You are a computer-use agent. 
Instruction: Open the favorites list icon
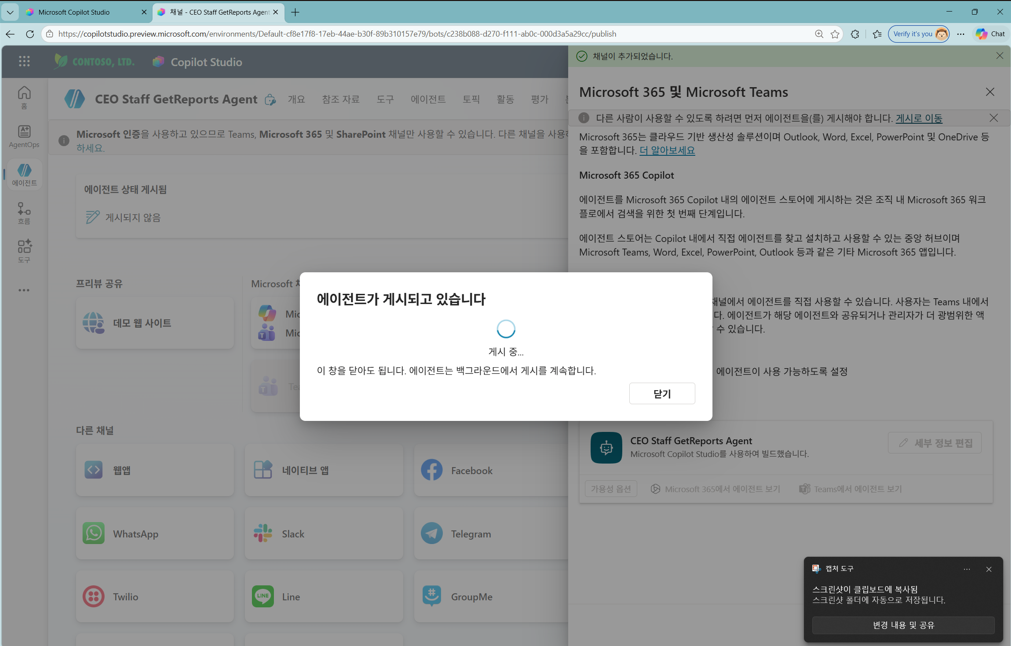click(x=877, y=34)
